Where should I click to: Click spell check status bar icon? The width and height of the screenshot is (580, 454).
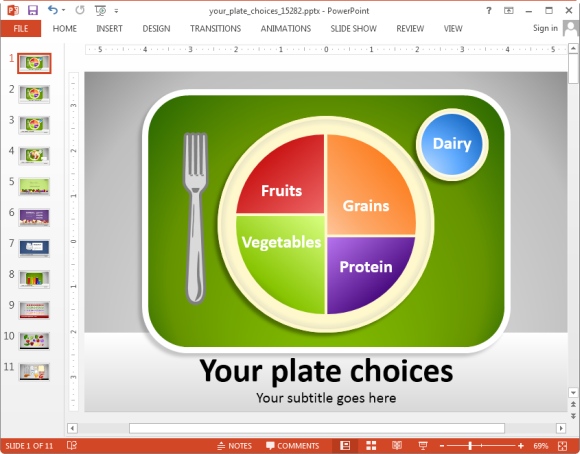(x=72, y=445)
